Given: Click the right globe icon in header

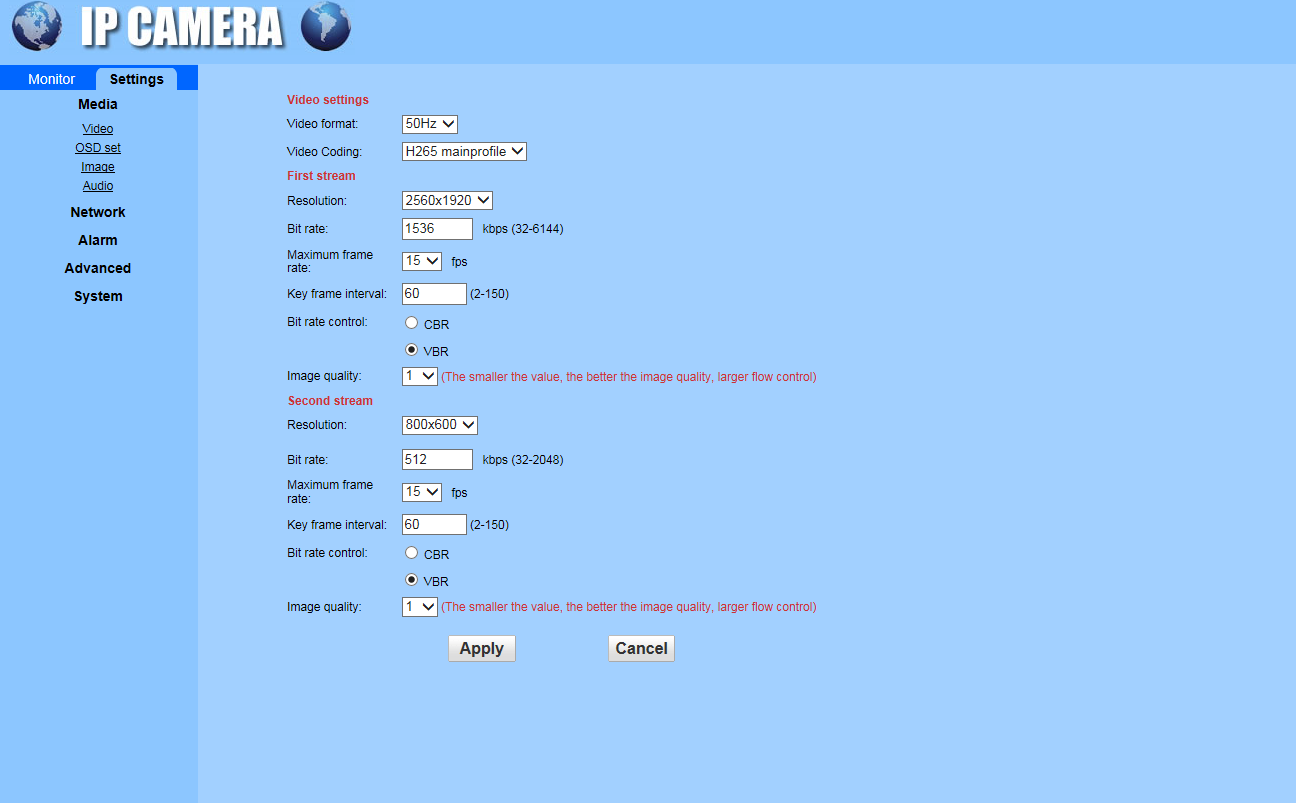Looking at the screenshot, I should 325,26.
